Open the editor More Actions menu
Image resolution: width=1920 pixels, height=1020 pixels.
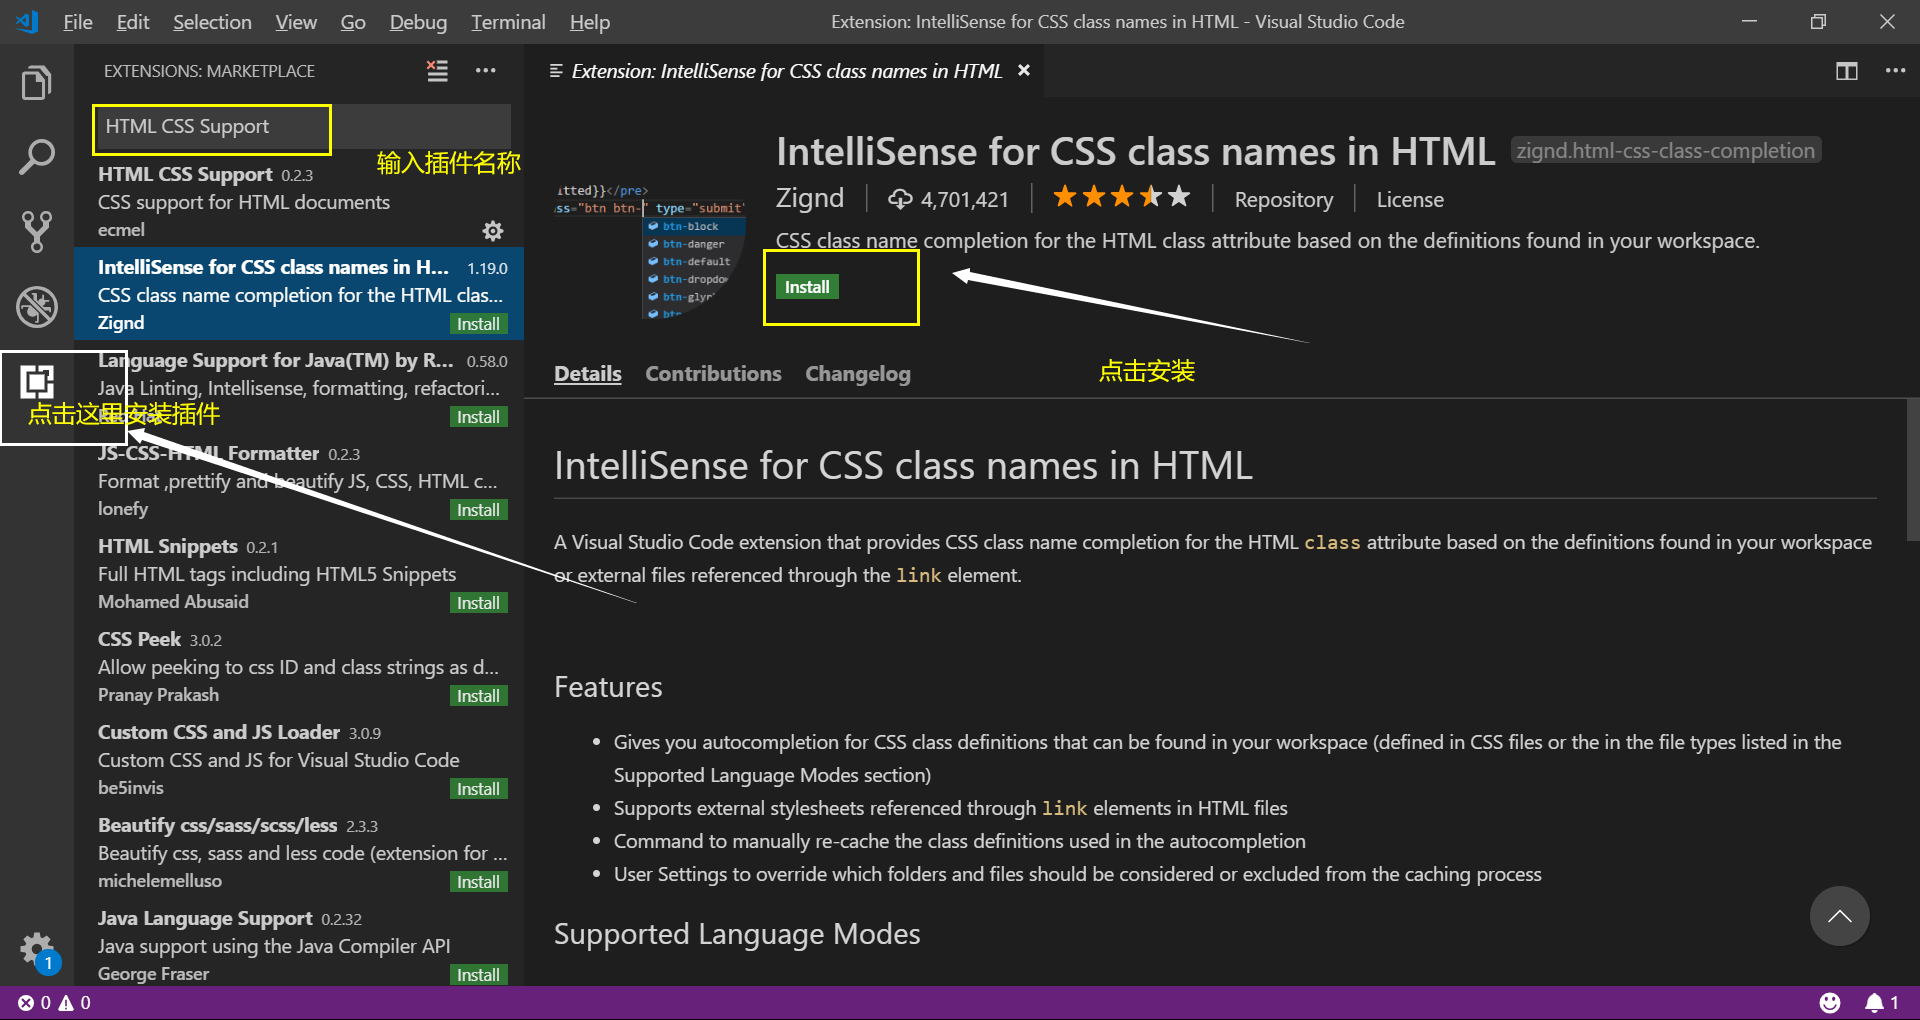coord(1896,71)
